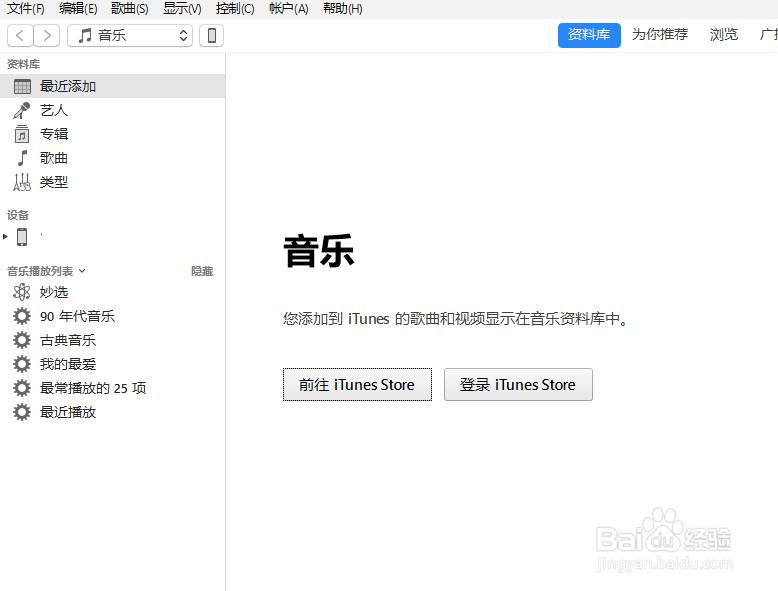778x591 pixels.
Task: Select 类型 in the library sidebar
Action: pyautogui.click(x=113, y=182)
